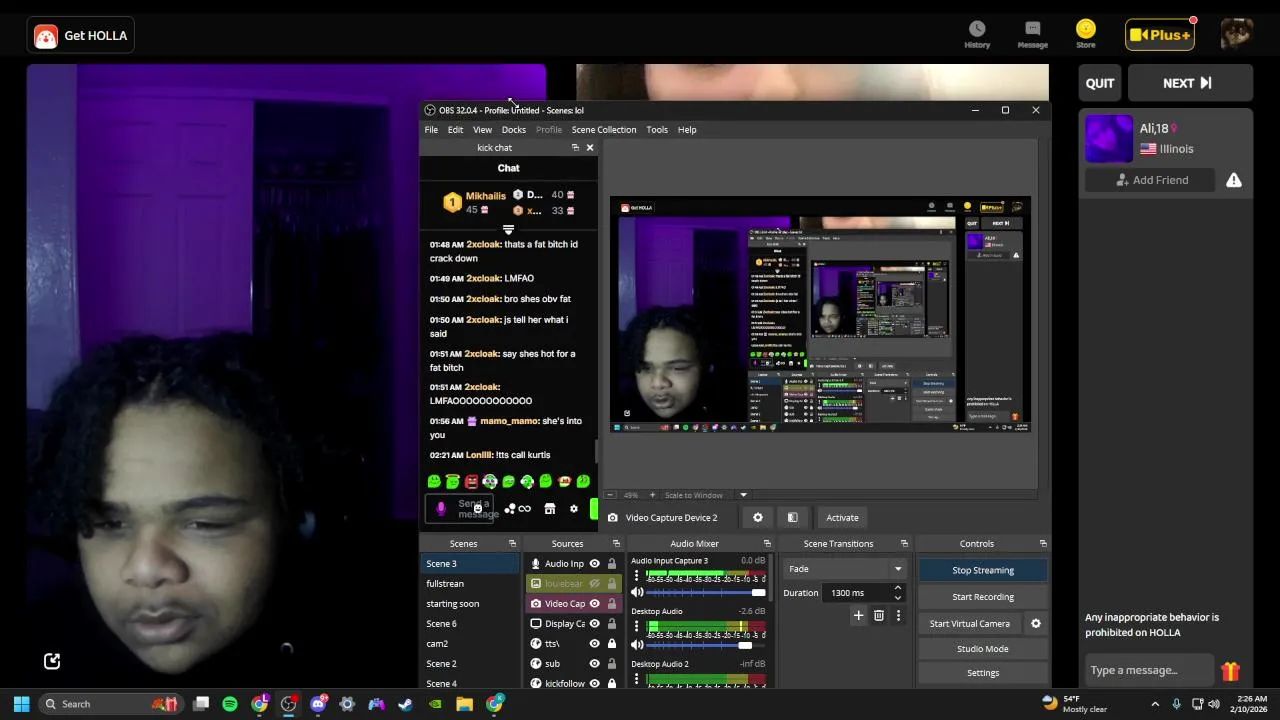This screenshot has height=720, width=1280.
Task: Float the Scenes dock
Action: [512, 544]
